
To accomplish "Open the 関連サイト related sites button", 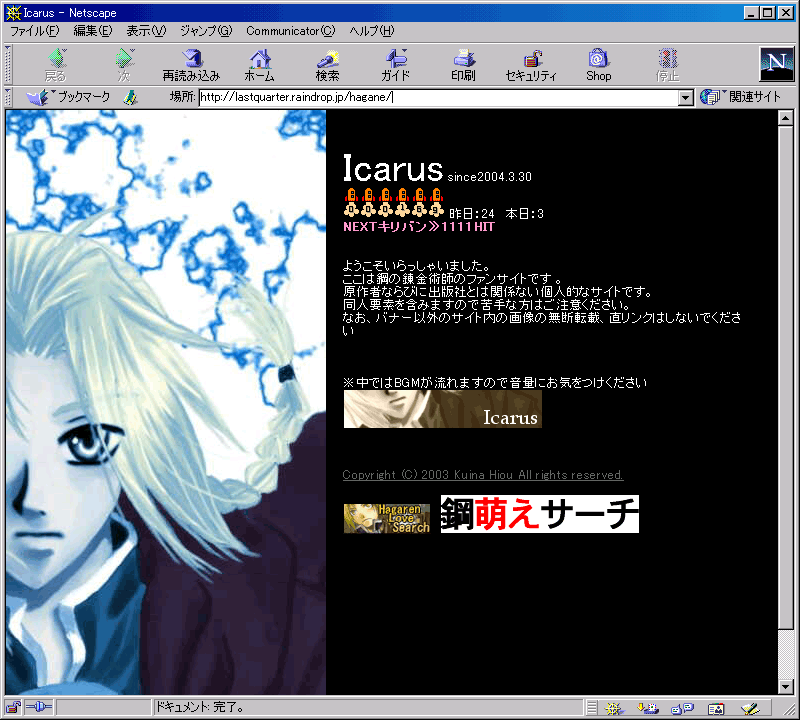I will (x=740, y=96).
